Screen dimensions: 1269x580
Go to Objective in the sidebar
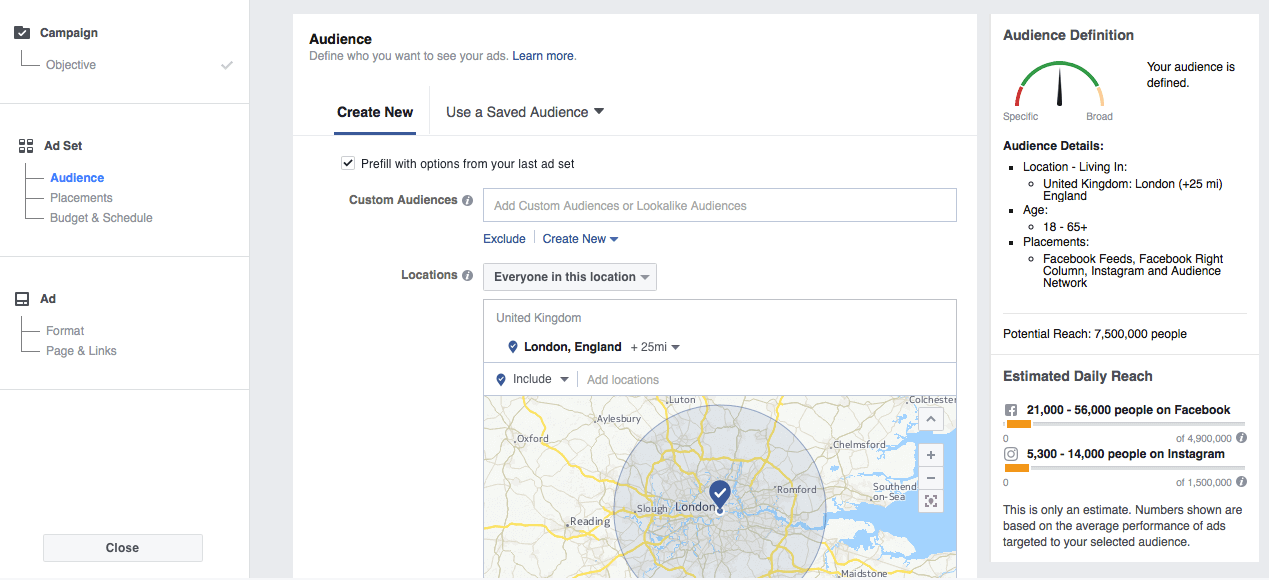click(71, 65)
